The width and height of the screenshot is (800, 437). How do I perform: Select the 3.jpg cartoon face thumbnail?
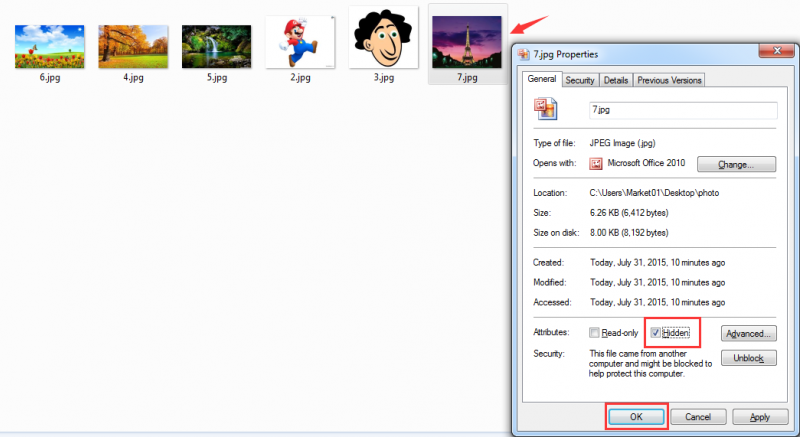pyautogui.click(x=383, y=37)
